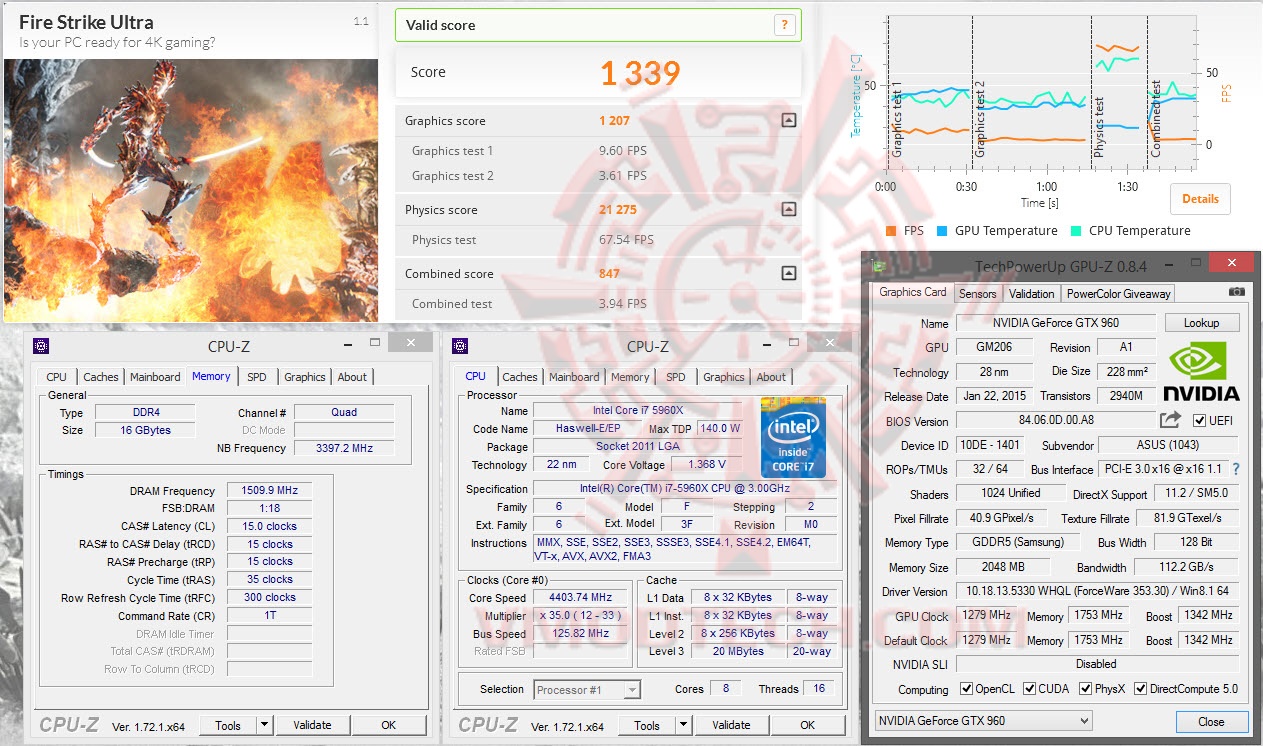Viewport: 1263px width, 746px height.
Task: Open the CPU tab in left CPU-Z window
Action: (57, 377)
